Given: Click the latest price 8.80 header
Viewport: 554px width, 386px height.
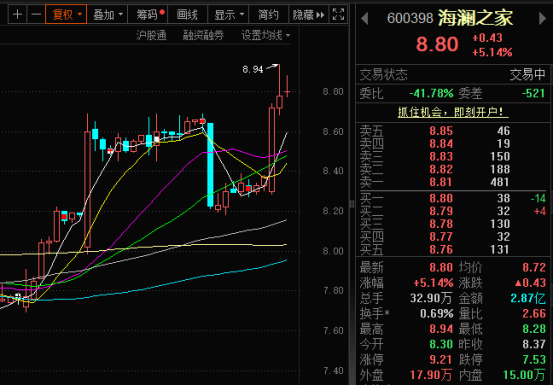Looking at the screenshot, I should [437, 44].
